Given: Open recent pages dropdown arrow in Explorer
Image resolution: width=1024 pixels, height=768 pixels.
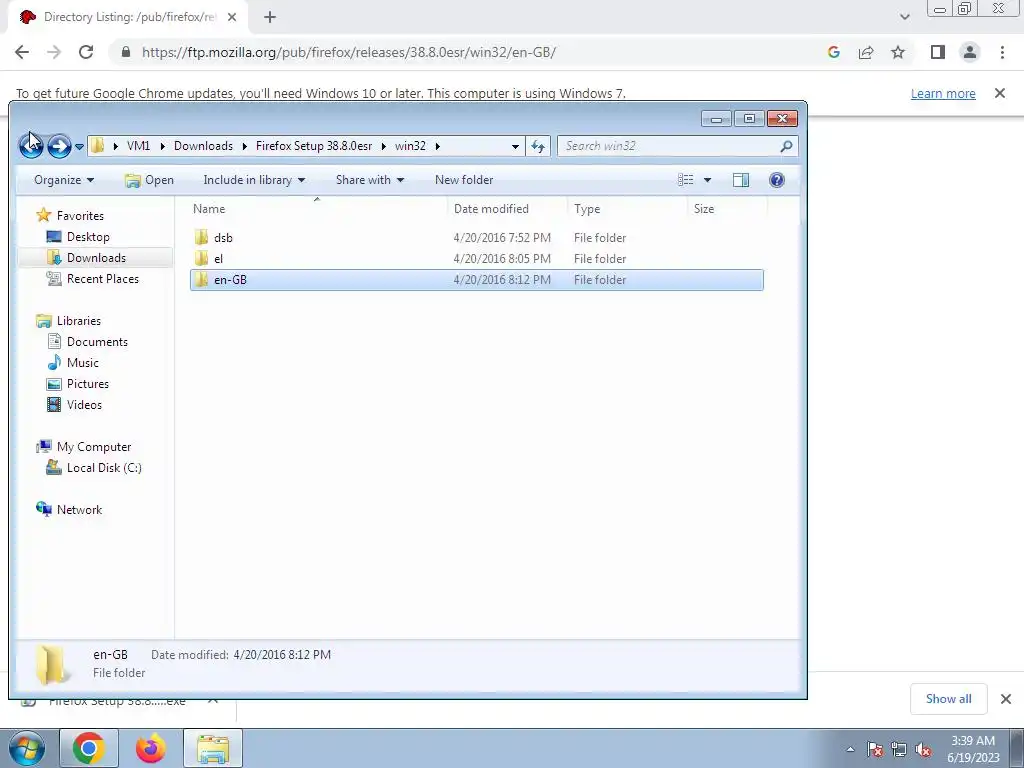Looking at the screenshot, I should pyautogui.click(x=79, y=146).
